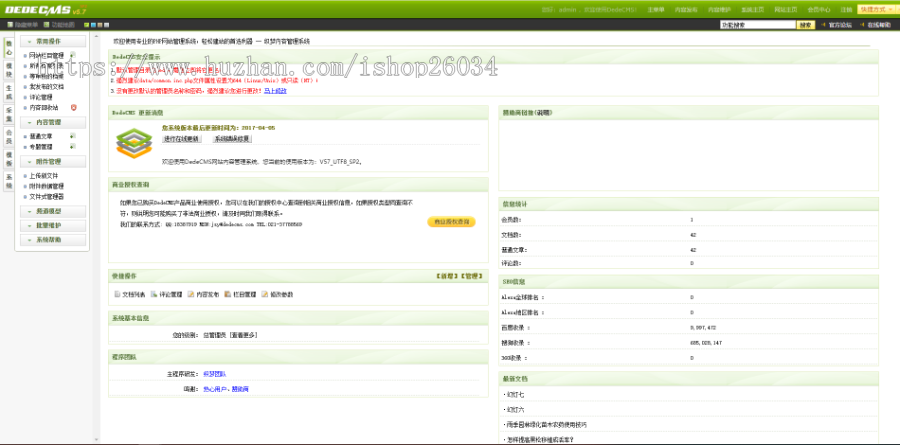Screen dimensions: 900x445
Task: Click the icon next to 专题管理
Action: point(72,146)
